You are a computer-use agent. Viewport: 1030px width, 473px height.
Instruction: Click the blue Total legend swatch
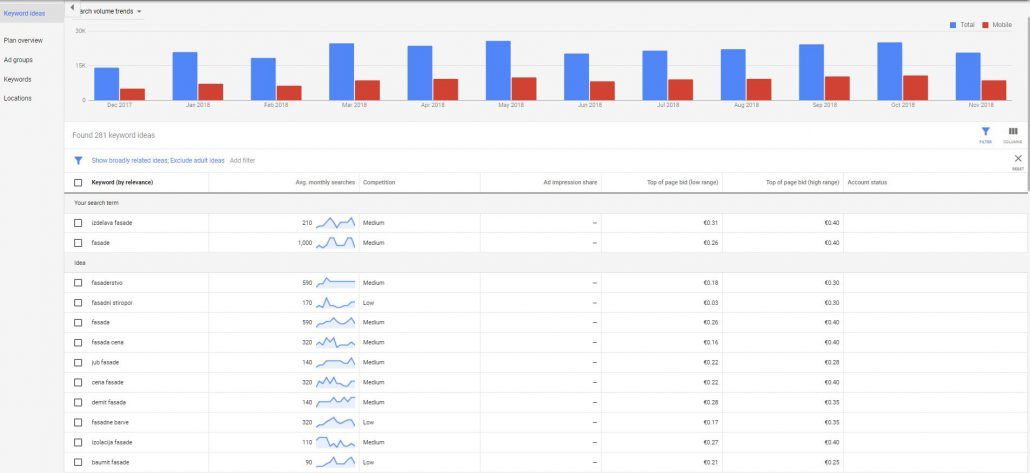pos(953,24)
